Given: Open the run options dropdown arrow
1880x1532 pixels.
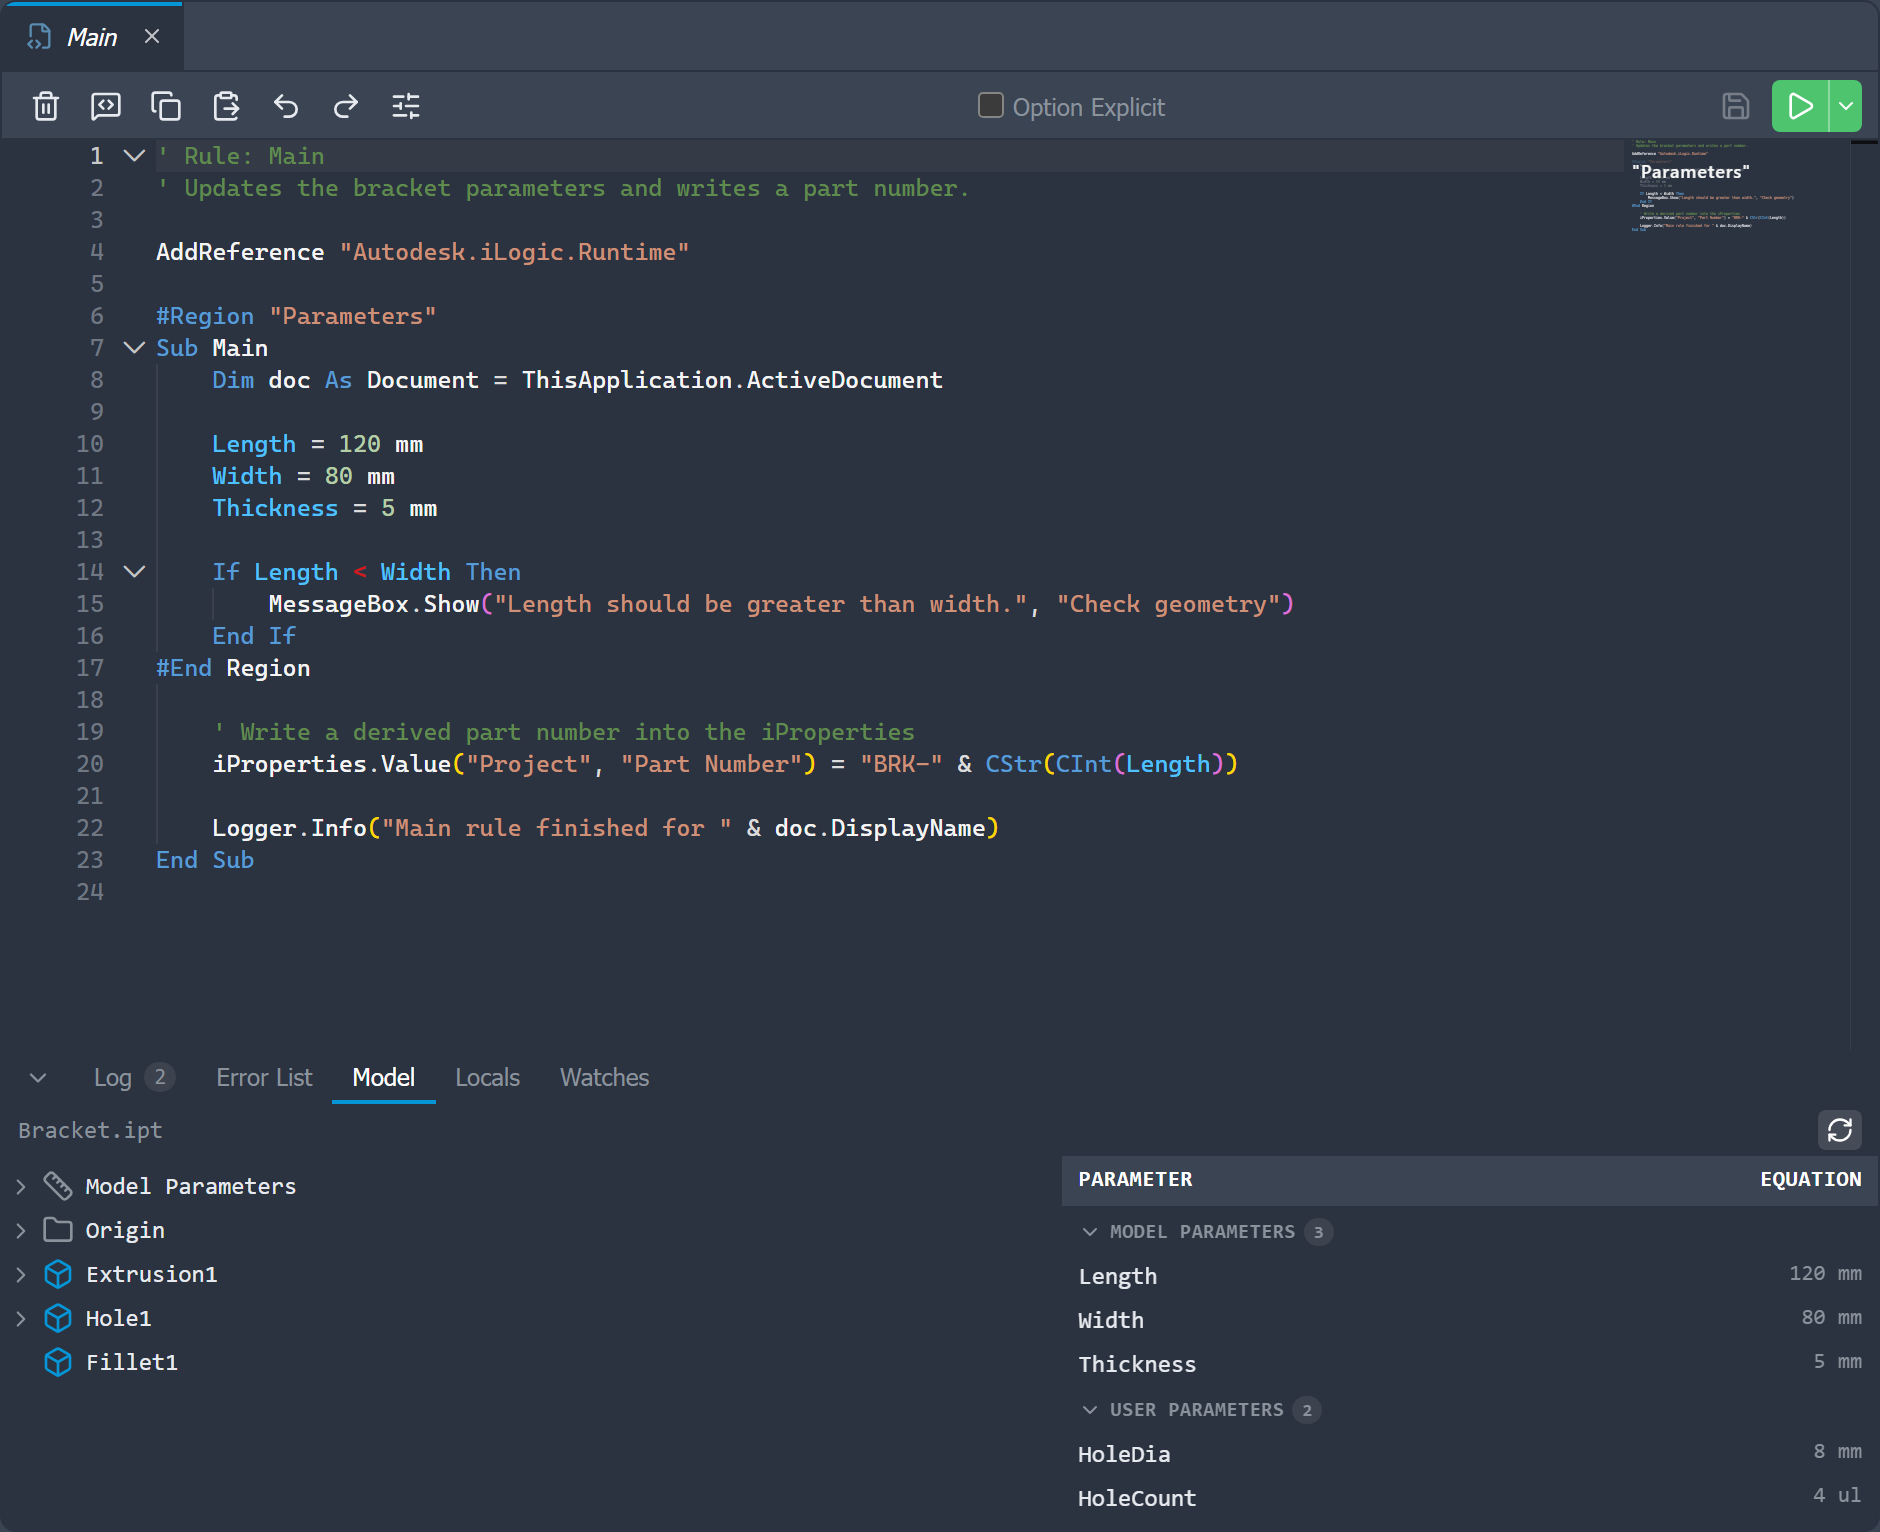Looking at the screenshot, I should (x=1846, y=106).
